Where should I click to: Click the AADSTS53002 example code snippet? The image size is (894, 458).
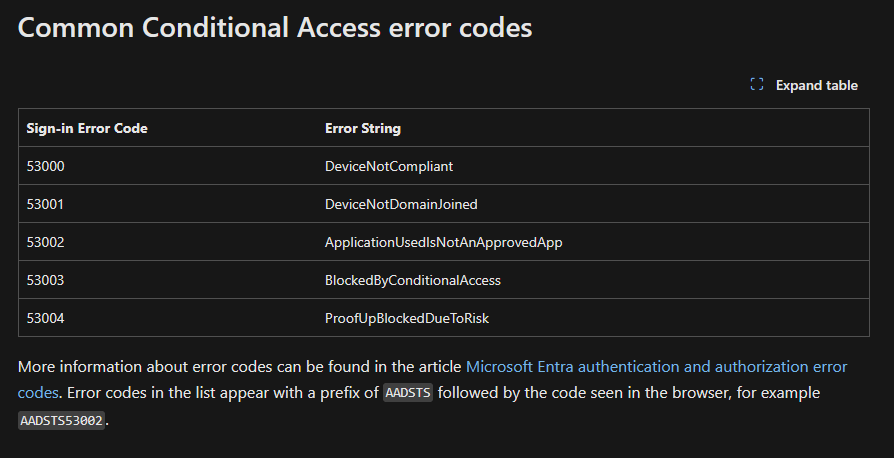(61, 420)
